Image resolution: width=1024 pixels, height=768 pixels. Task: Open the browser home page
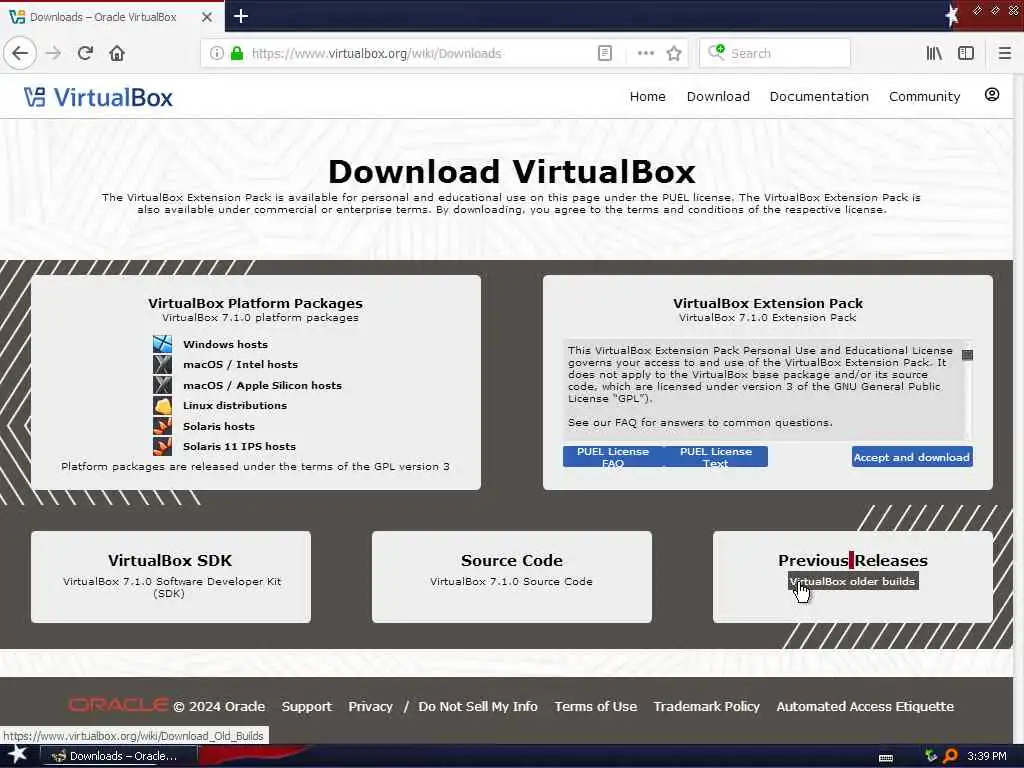coord(117,53)
